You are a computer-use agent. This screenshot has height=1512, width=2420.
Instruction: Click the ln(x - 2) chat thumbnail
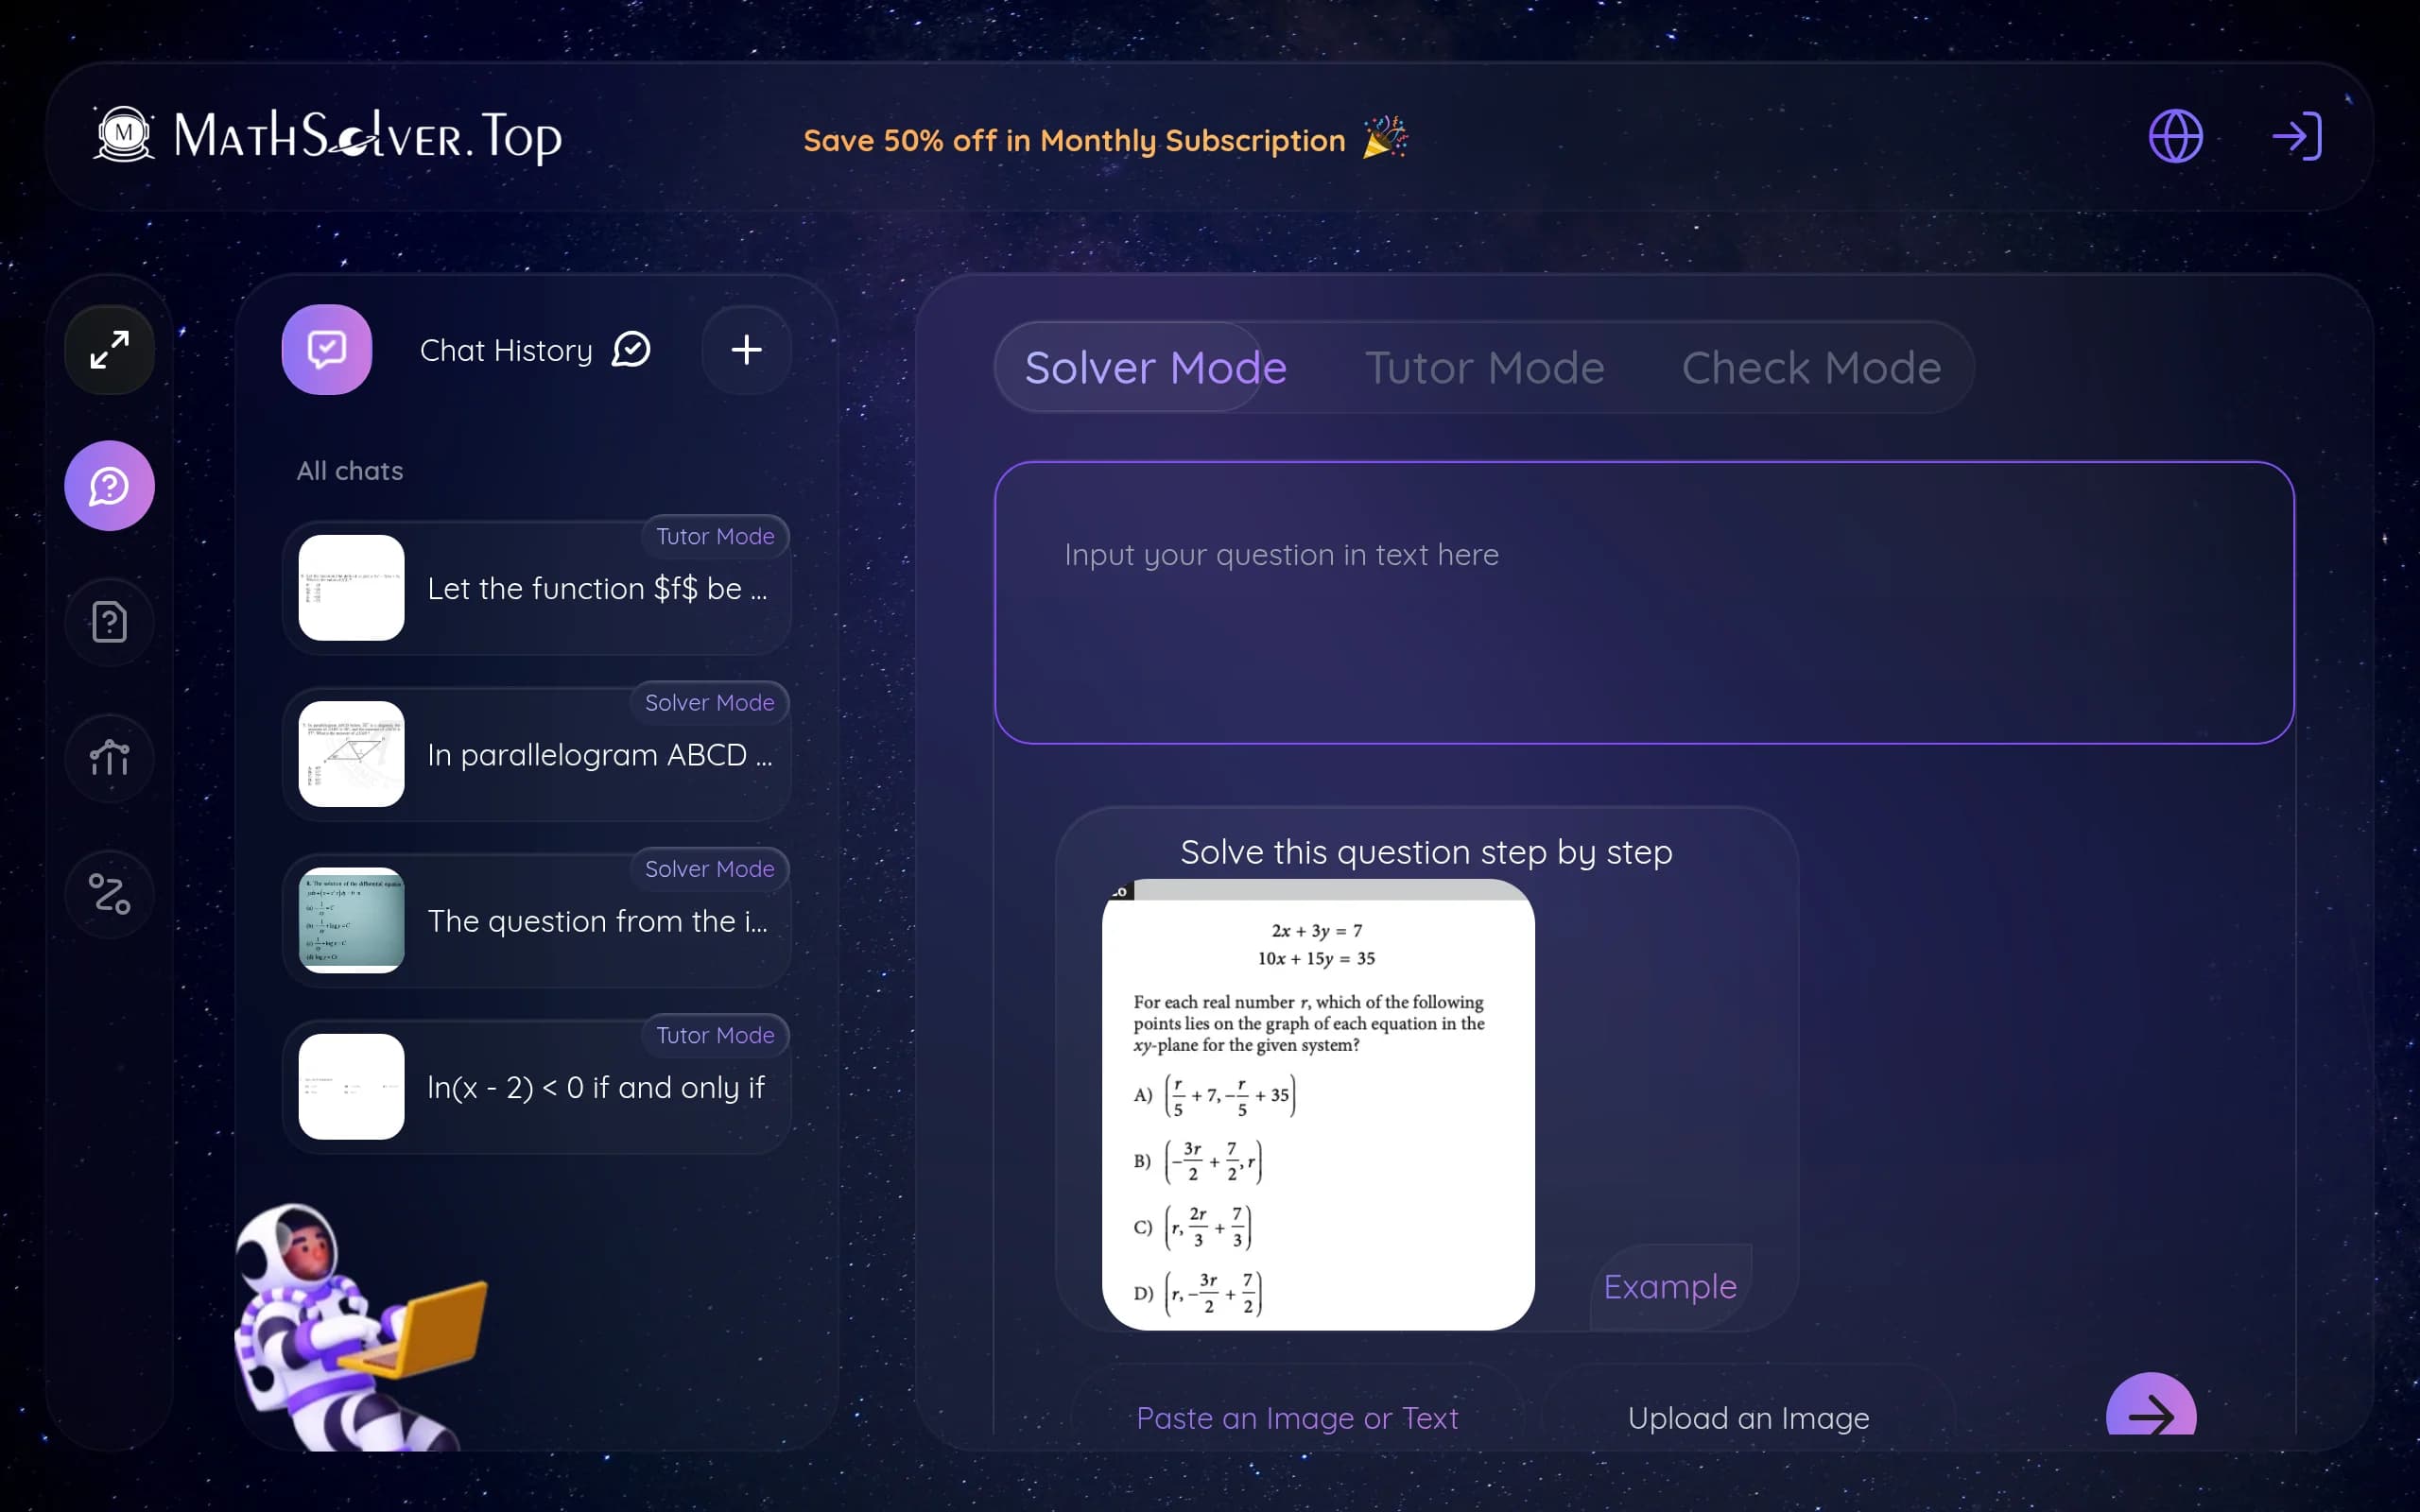[351, 1086]
